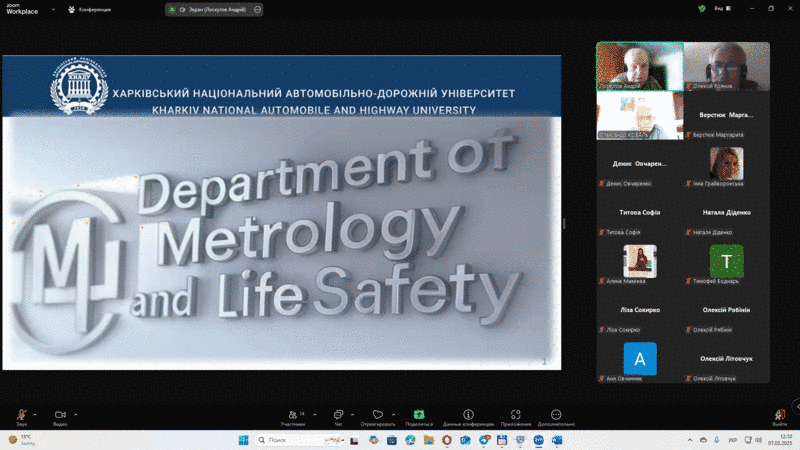
Task: Open the Word icon in the taskbar
Action: tap(557, 440)
